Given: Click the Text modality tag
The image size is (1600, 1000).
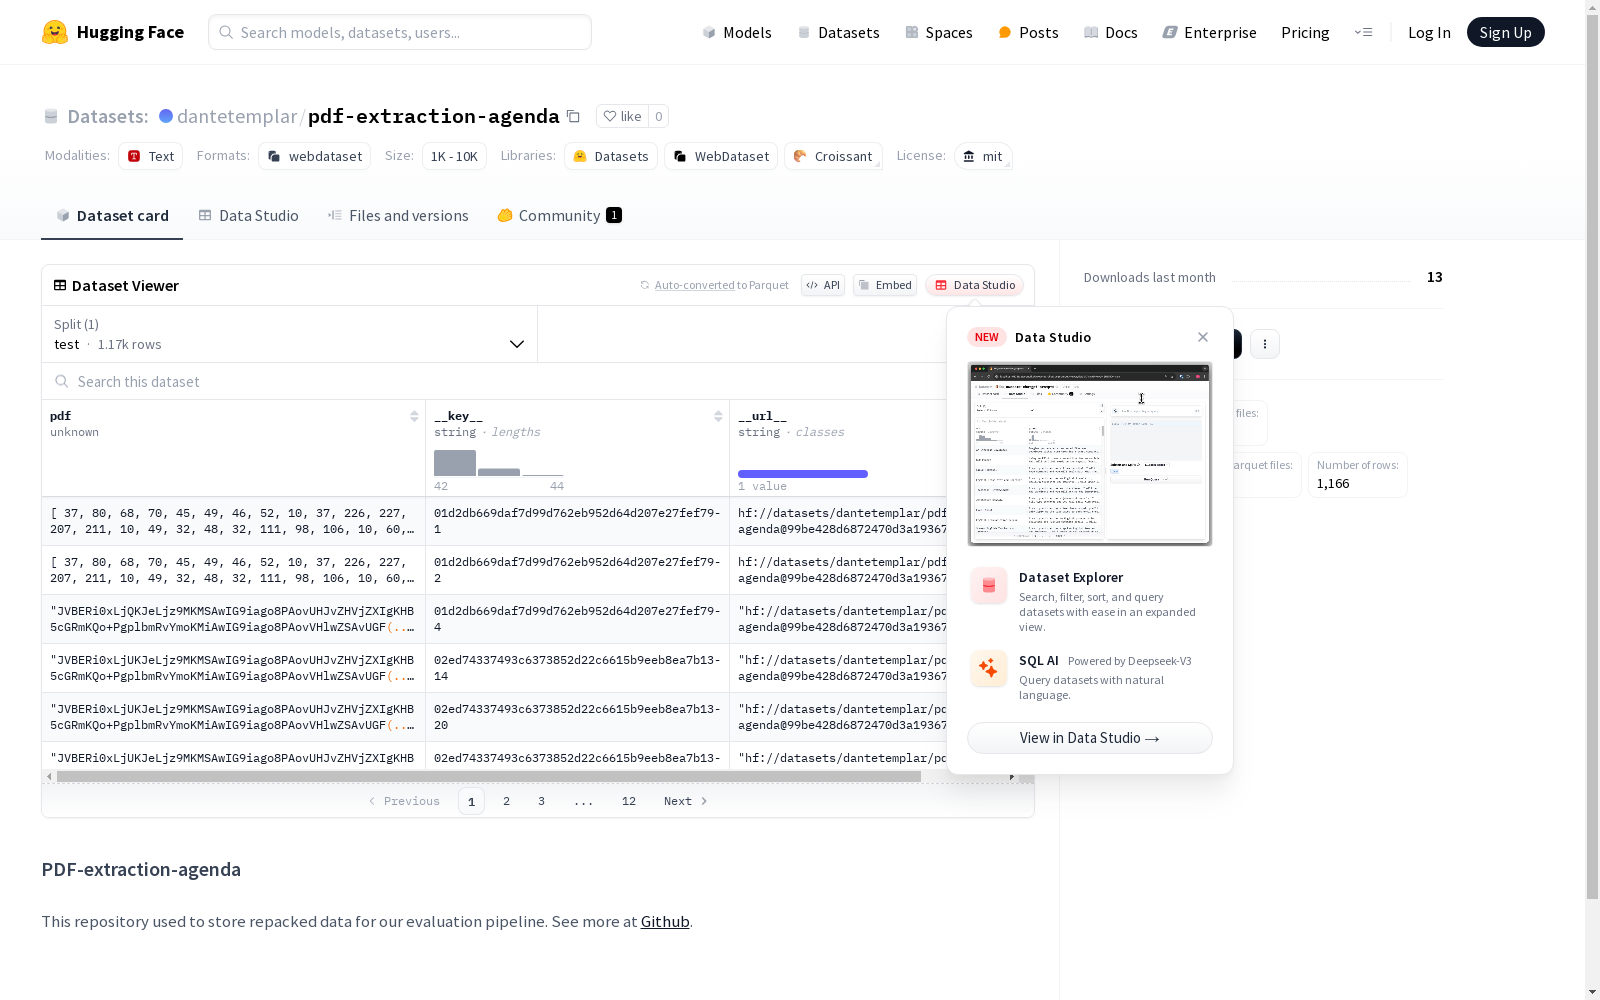Looking at the screenshot, I should 151,156.
